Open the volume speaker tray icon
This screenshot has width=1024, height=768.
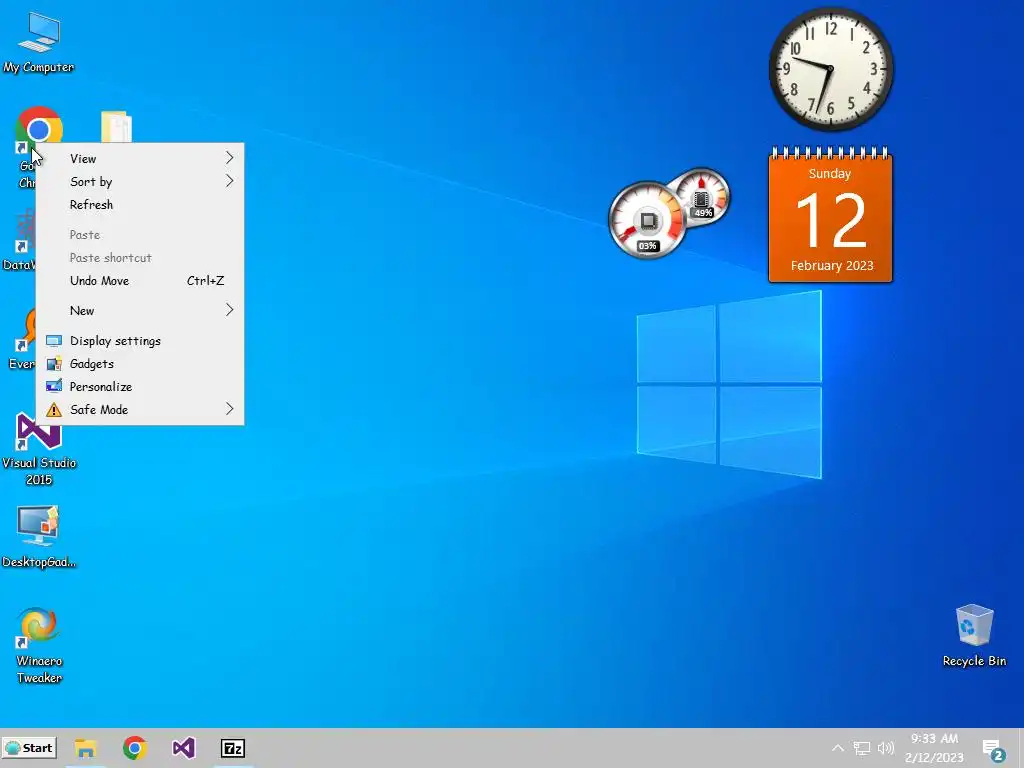(x=886, y=748)
